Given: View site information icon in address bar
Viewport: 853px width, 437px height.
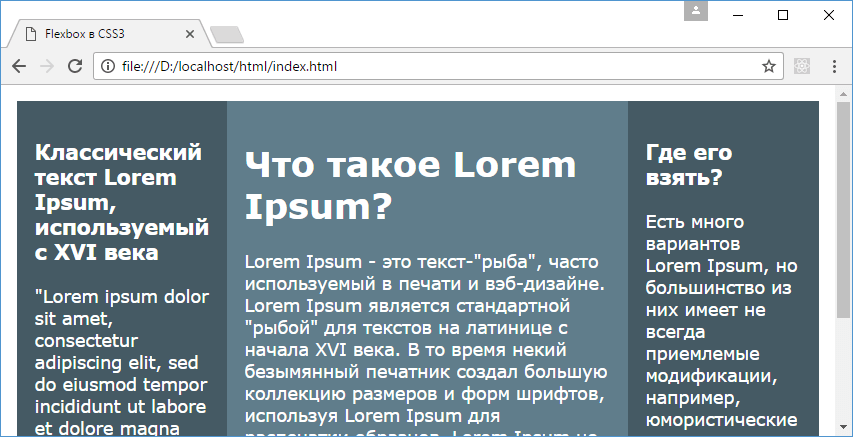Looking at the screenshot, I should pyautogui.click(x=108, y=67).
